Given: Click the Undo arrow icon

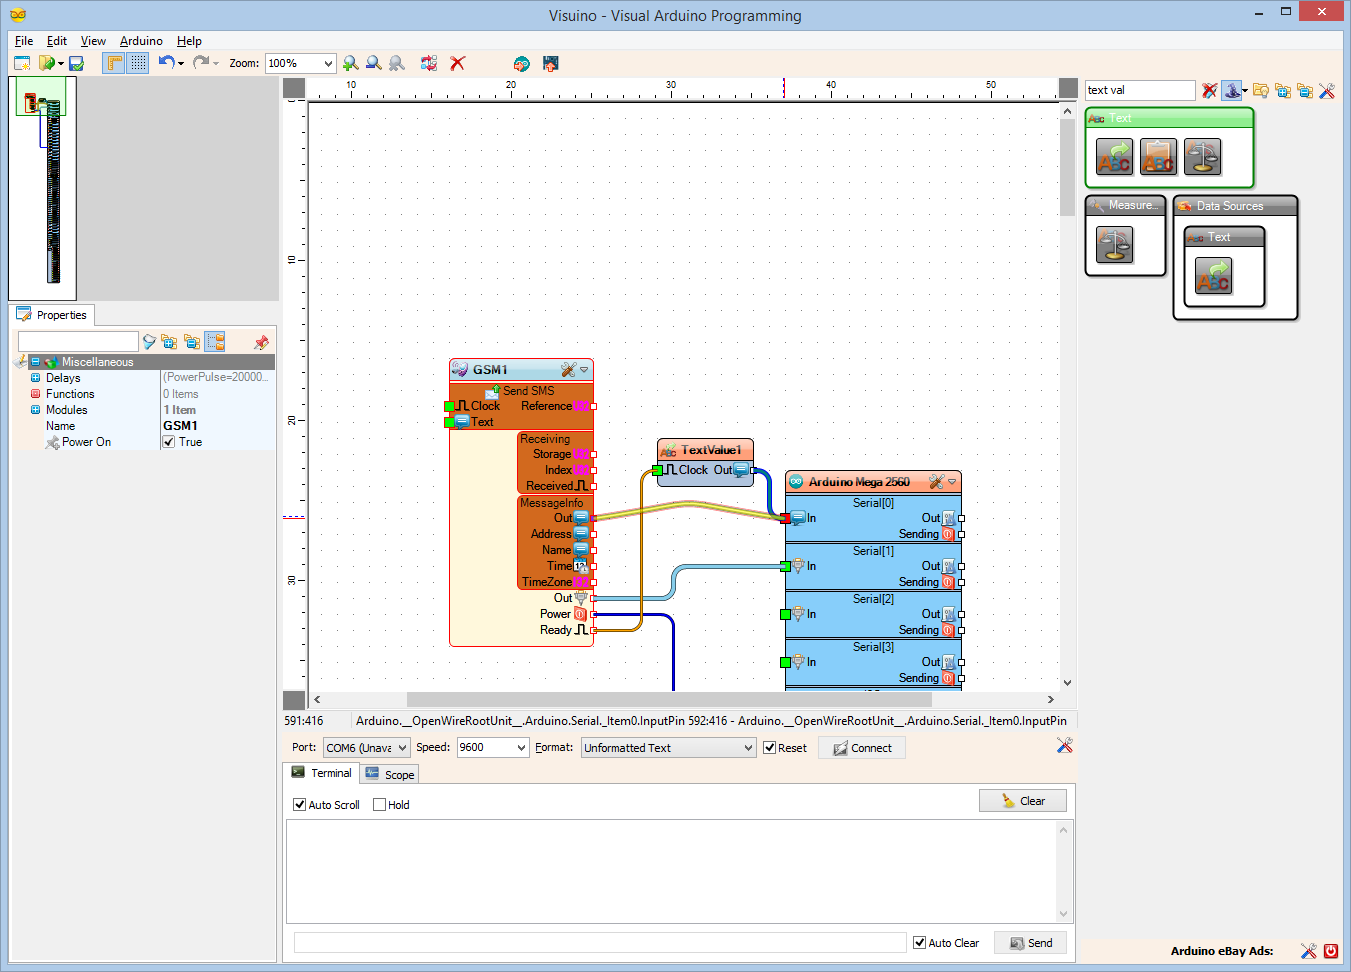Looking at the screenshot, I should (166, 62).
